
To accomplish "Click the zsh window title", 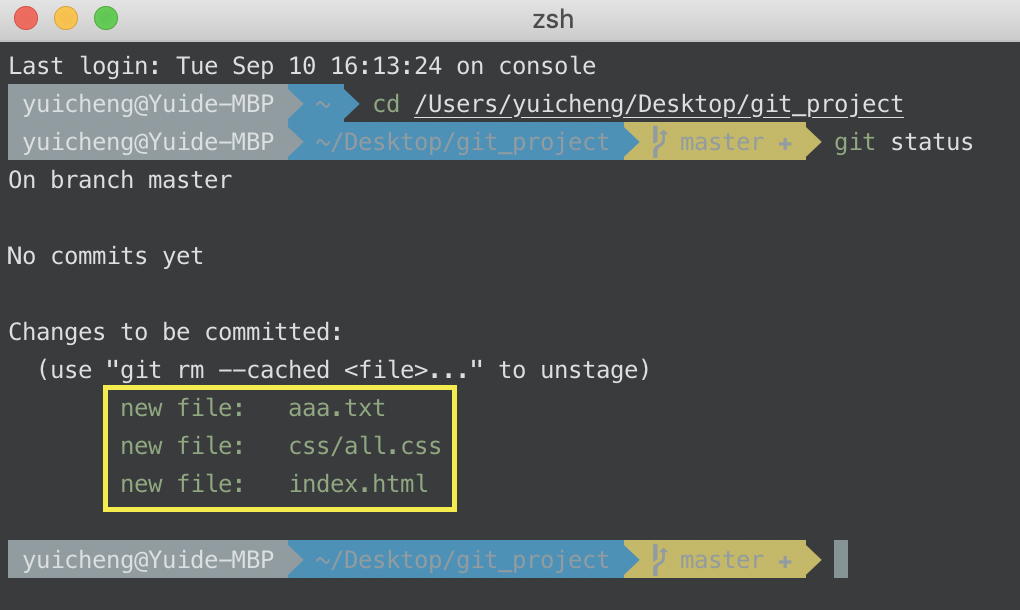I will [553, 19].
